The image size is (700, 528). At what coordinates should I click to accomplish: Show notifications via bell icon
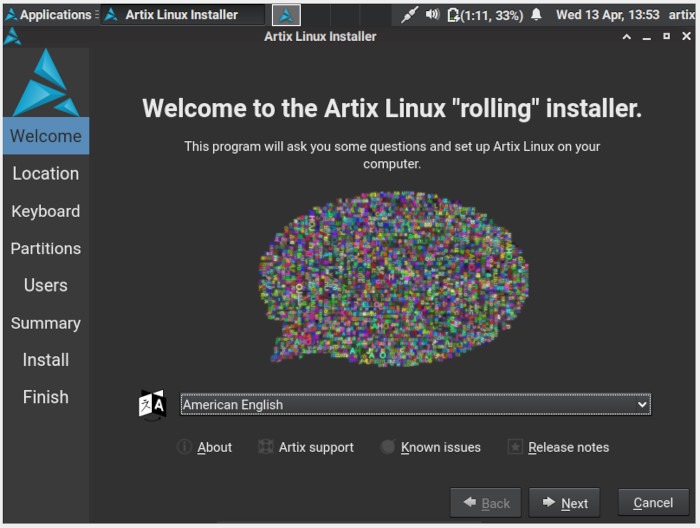pos(536,15)
